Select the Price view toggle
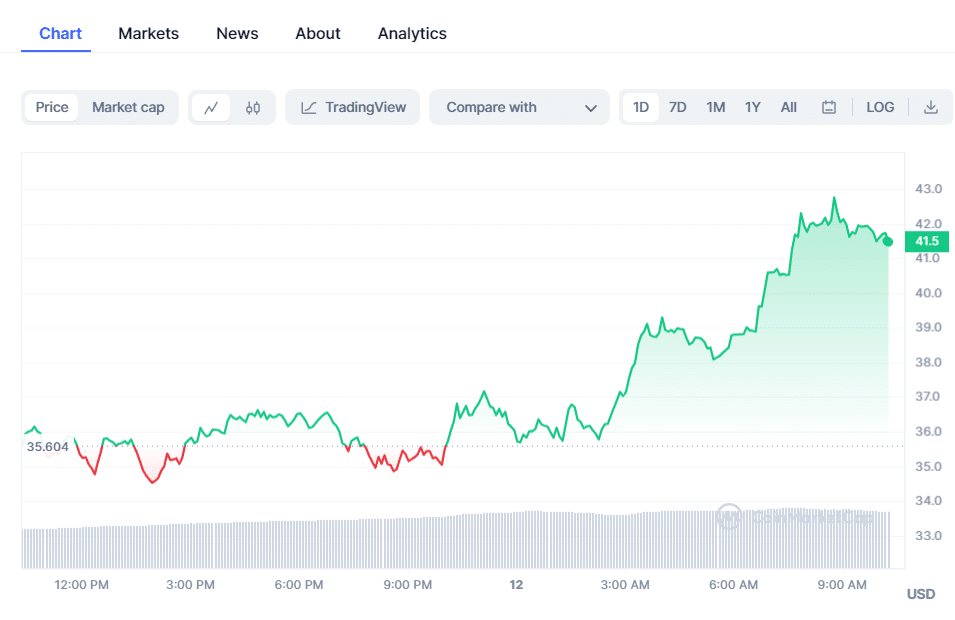The image size is (955, 620). pos(52,108)
